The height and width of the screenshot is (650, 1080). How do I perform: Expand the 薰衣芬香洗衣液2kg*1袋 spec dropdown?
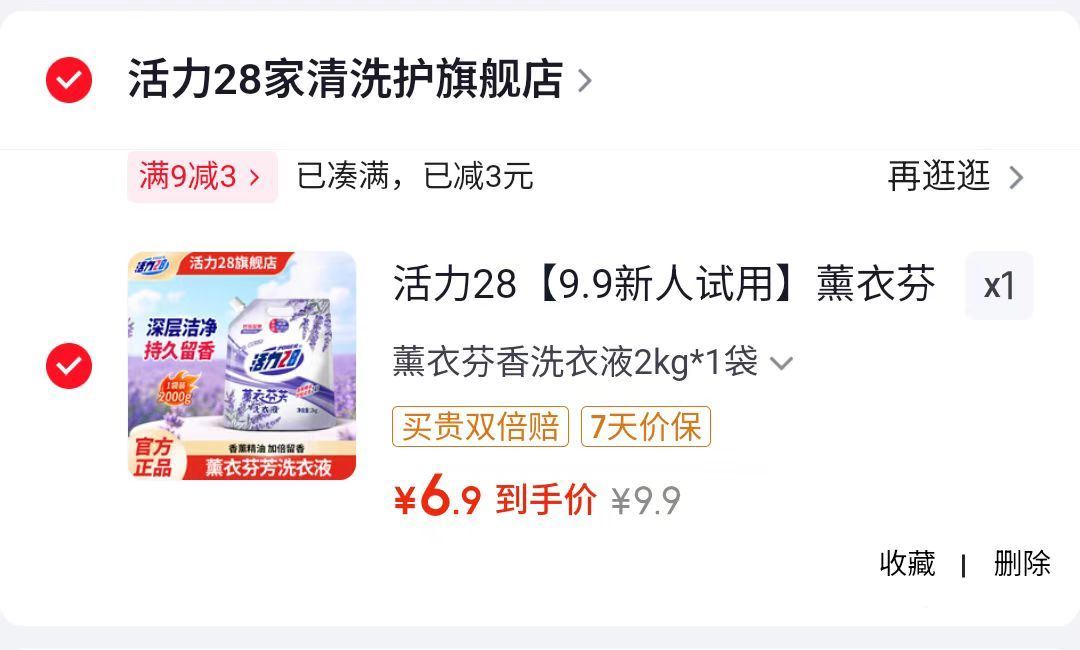pyautogui.click(x=592, y=362)
